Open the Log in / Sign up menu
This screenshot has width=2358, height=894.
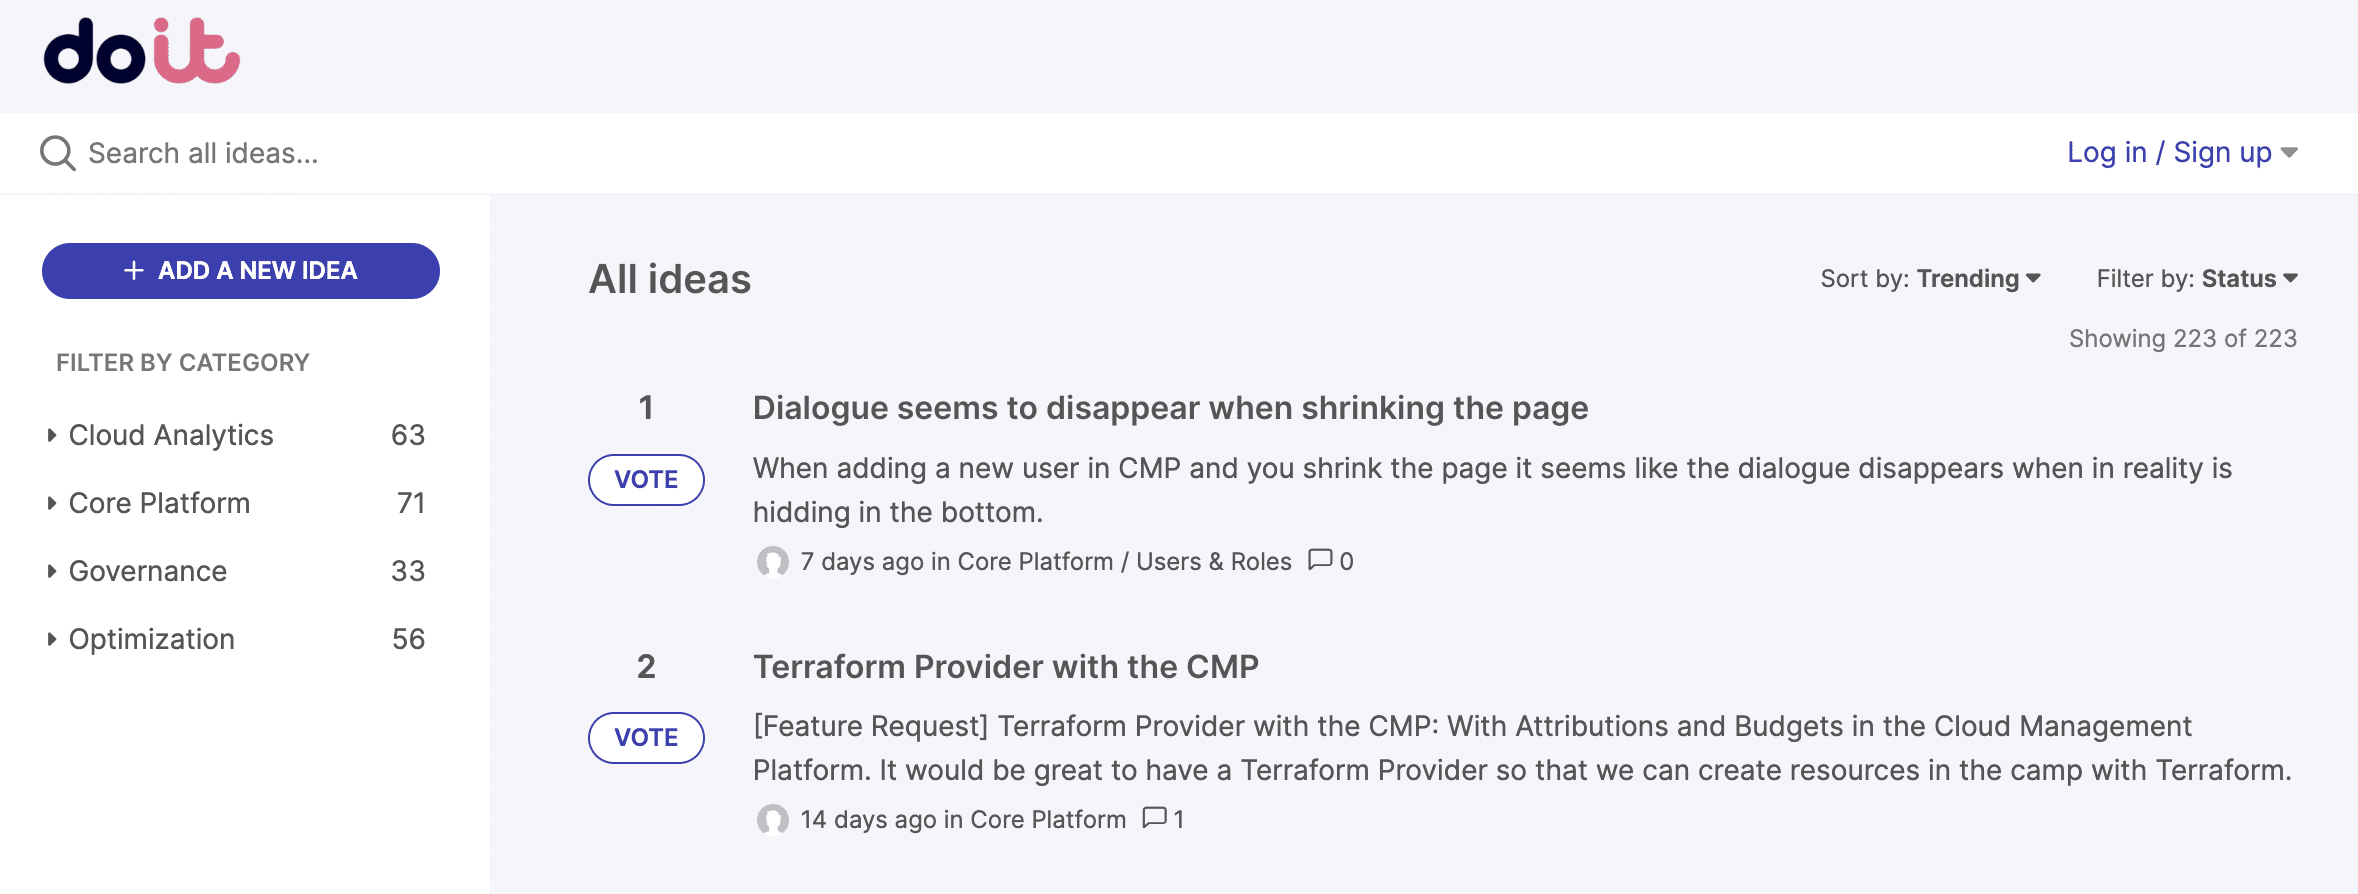tap(2181, 153)
